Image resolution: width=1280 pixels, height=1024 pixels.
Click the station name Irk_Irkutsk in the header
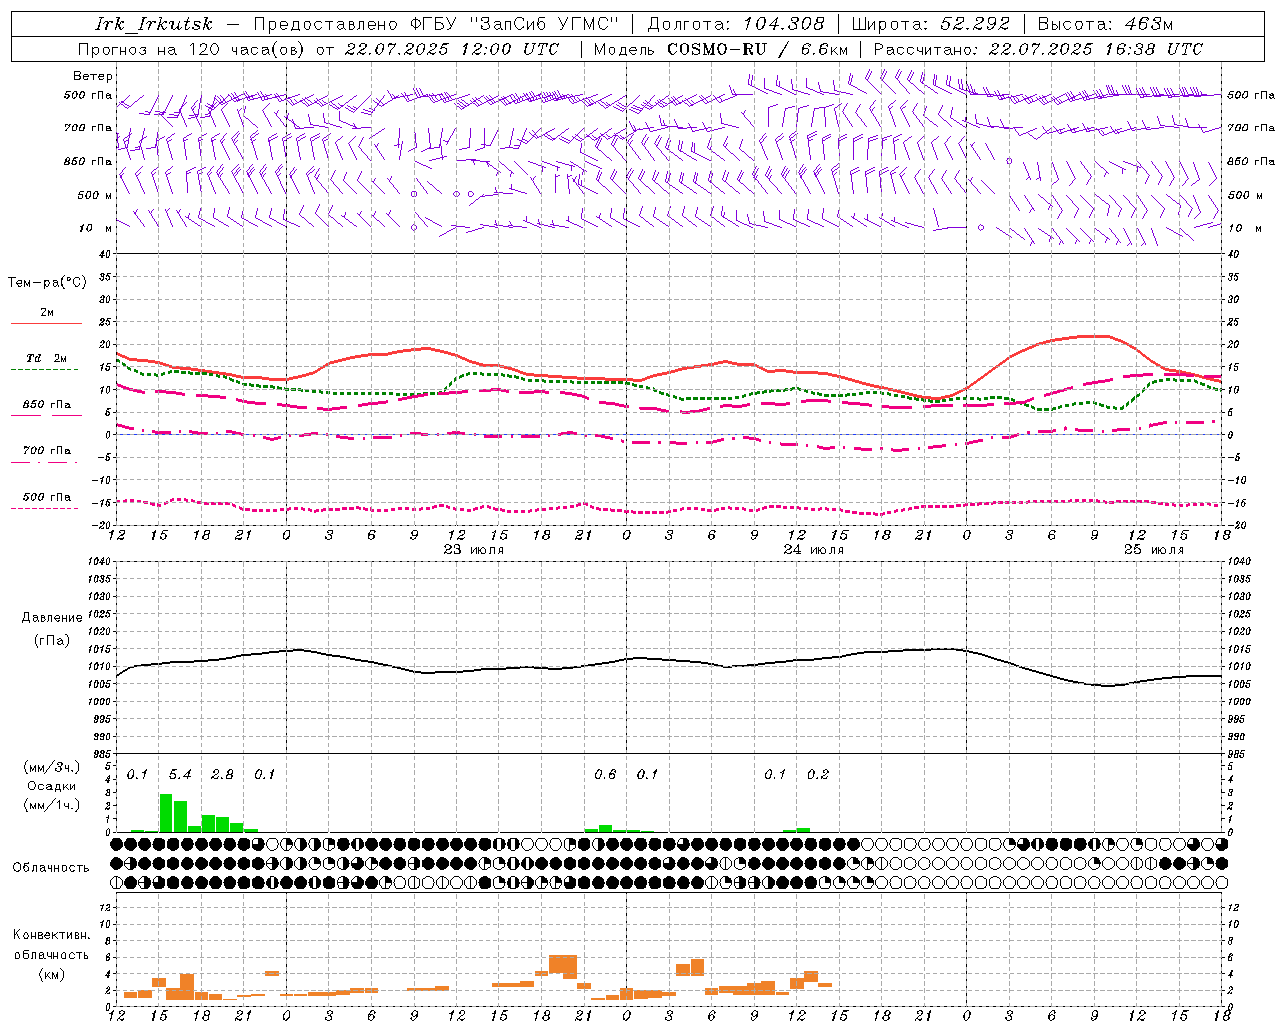coord(154,24)
